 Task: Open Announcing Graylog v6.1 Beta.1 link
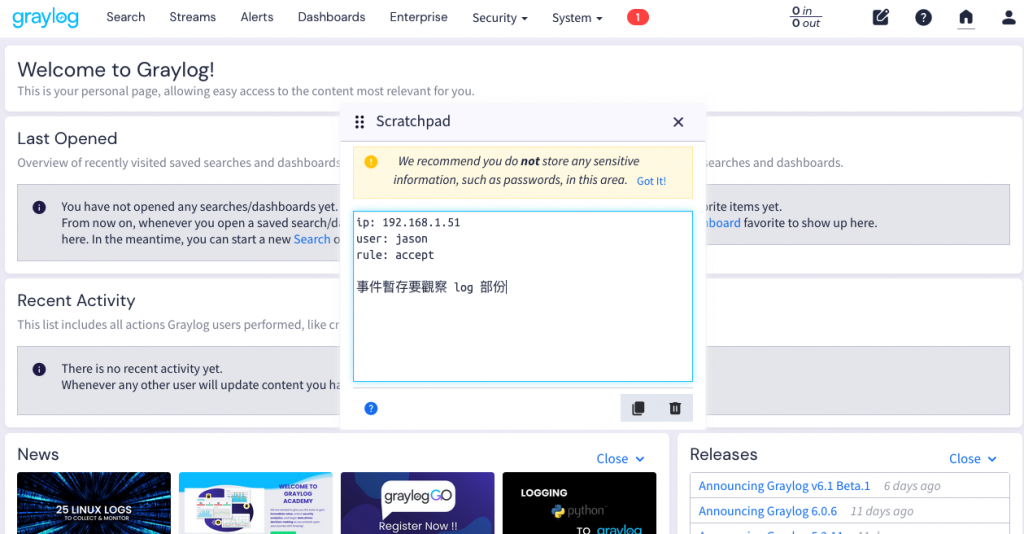(x=784, y=486)
